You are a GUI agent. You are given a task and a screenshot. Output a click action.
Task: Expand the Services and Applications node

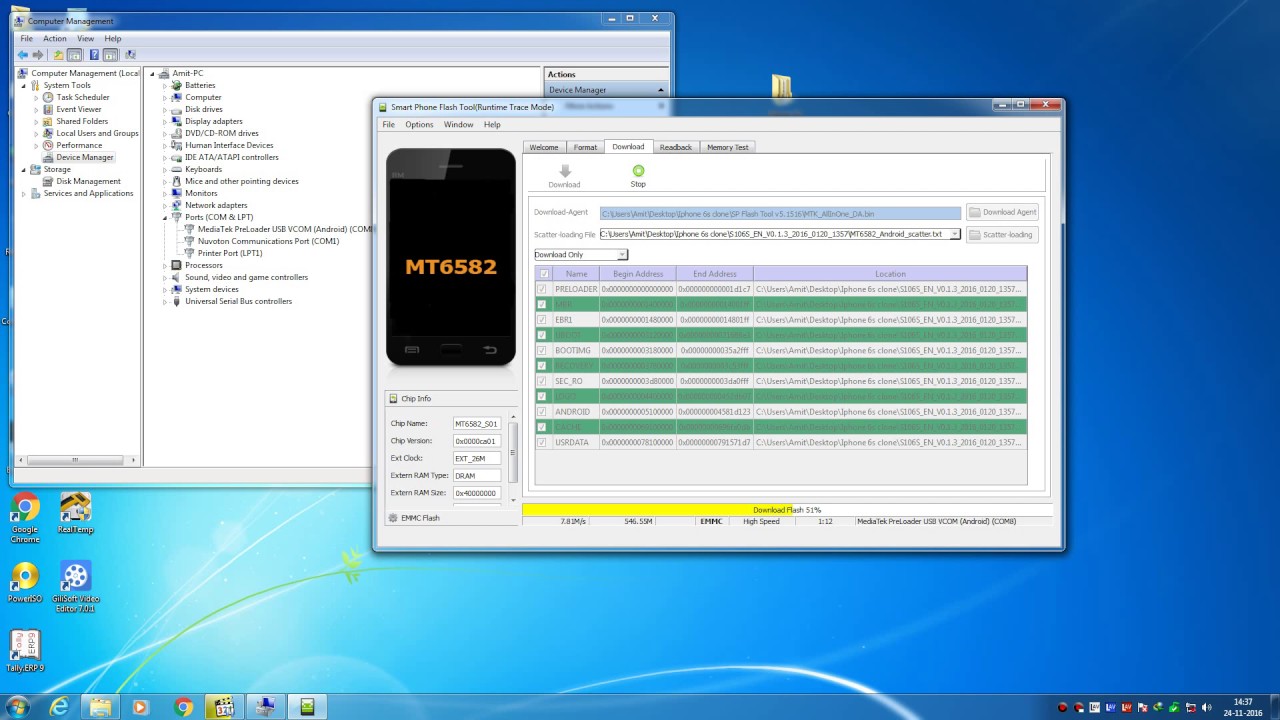[x=24, y=193]
